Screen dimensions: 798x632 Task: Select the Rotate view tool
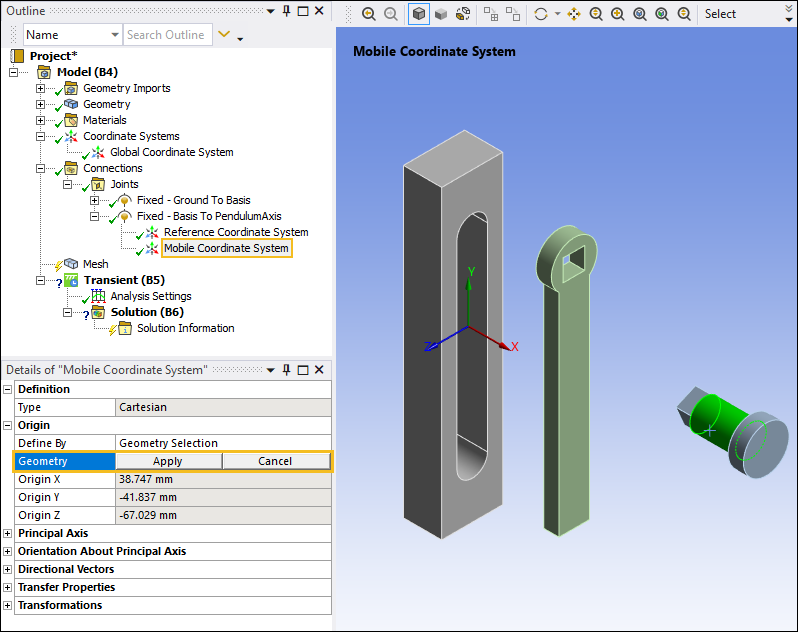click(x=541, y=14)
